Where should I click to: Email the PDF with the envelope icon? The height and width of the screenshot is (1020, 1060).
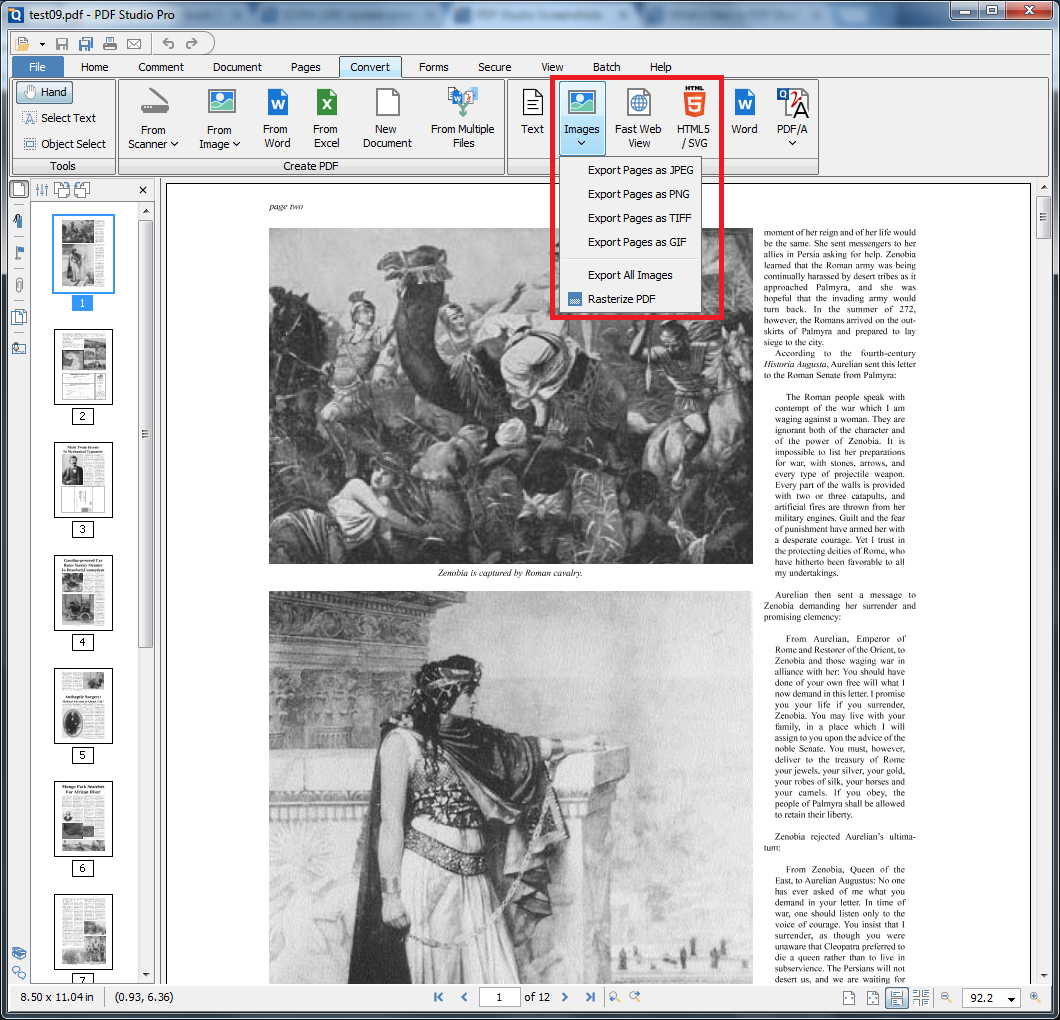pyautogui.click(x=134, y=44)
